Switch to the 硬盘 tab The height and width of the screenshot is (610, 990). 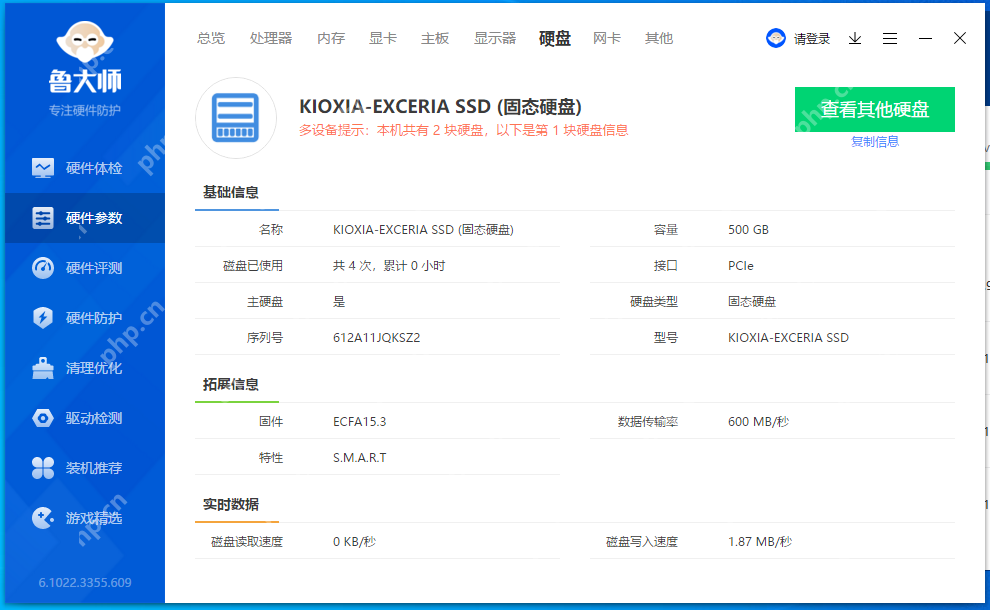pyautogui.click(x=554, y=38)
